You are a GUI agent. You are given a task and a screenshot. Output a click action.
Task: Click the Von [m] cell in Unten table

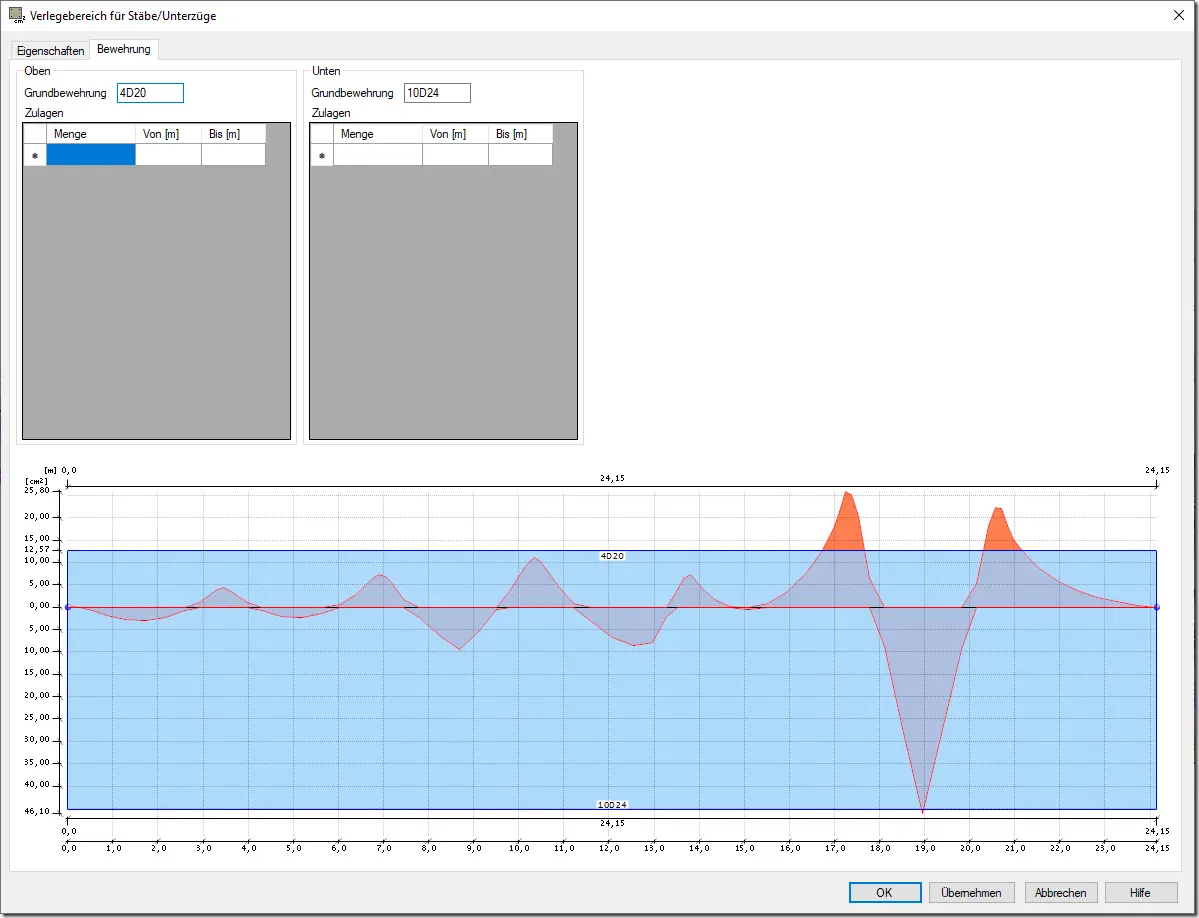pyautogui.click(x=455, y=155)
